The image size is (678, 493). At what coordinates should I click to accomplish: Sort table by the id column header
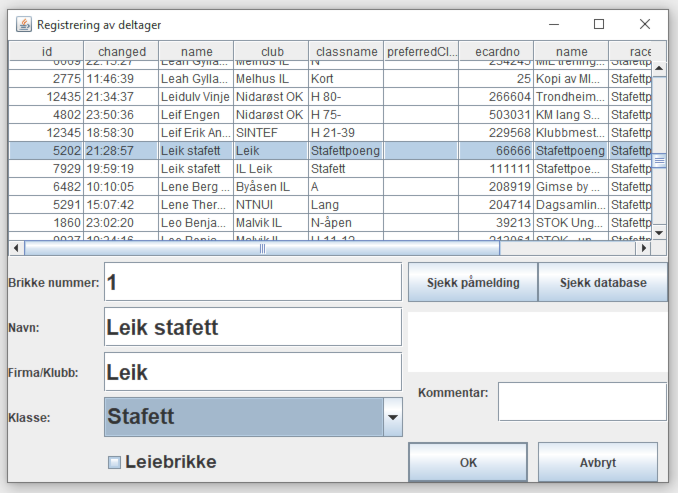(x=46, y=51)
